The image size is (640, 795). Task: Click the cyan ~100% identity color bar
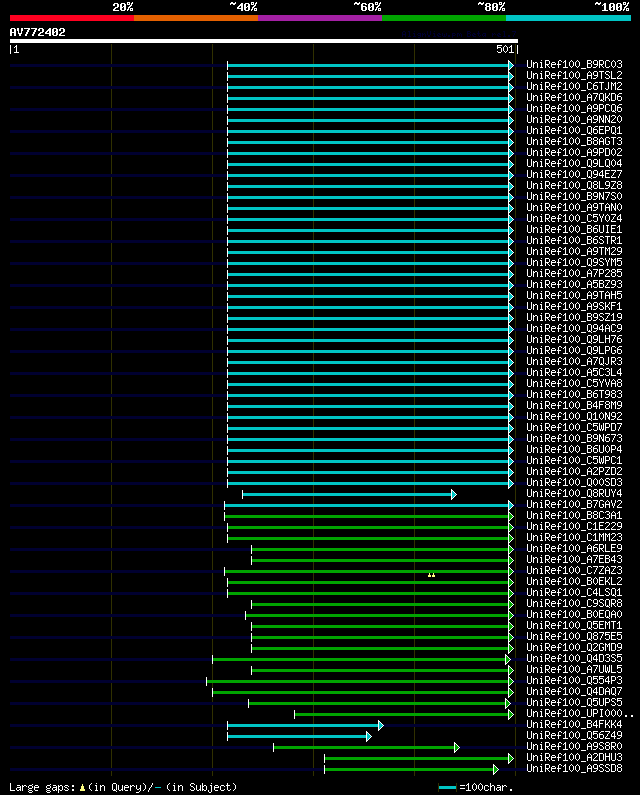coord(568,18)
